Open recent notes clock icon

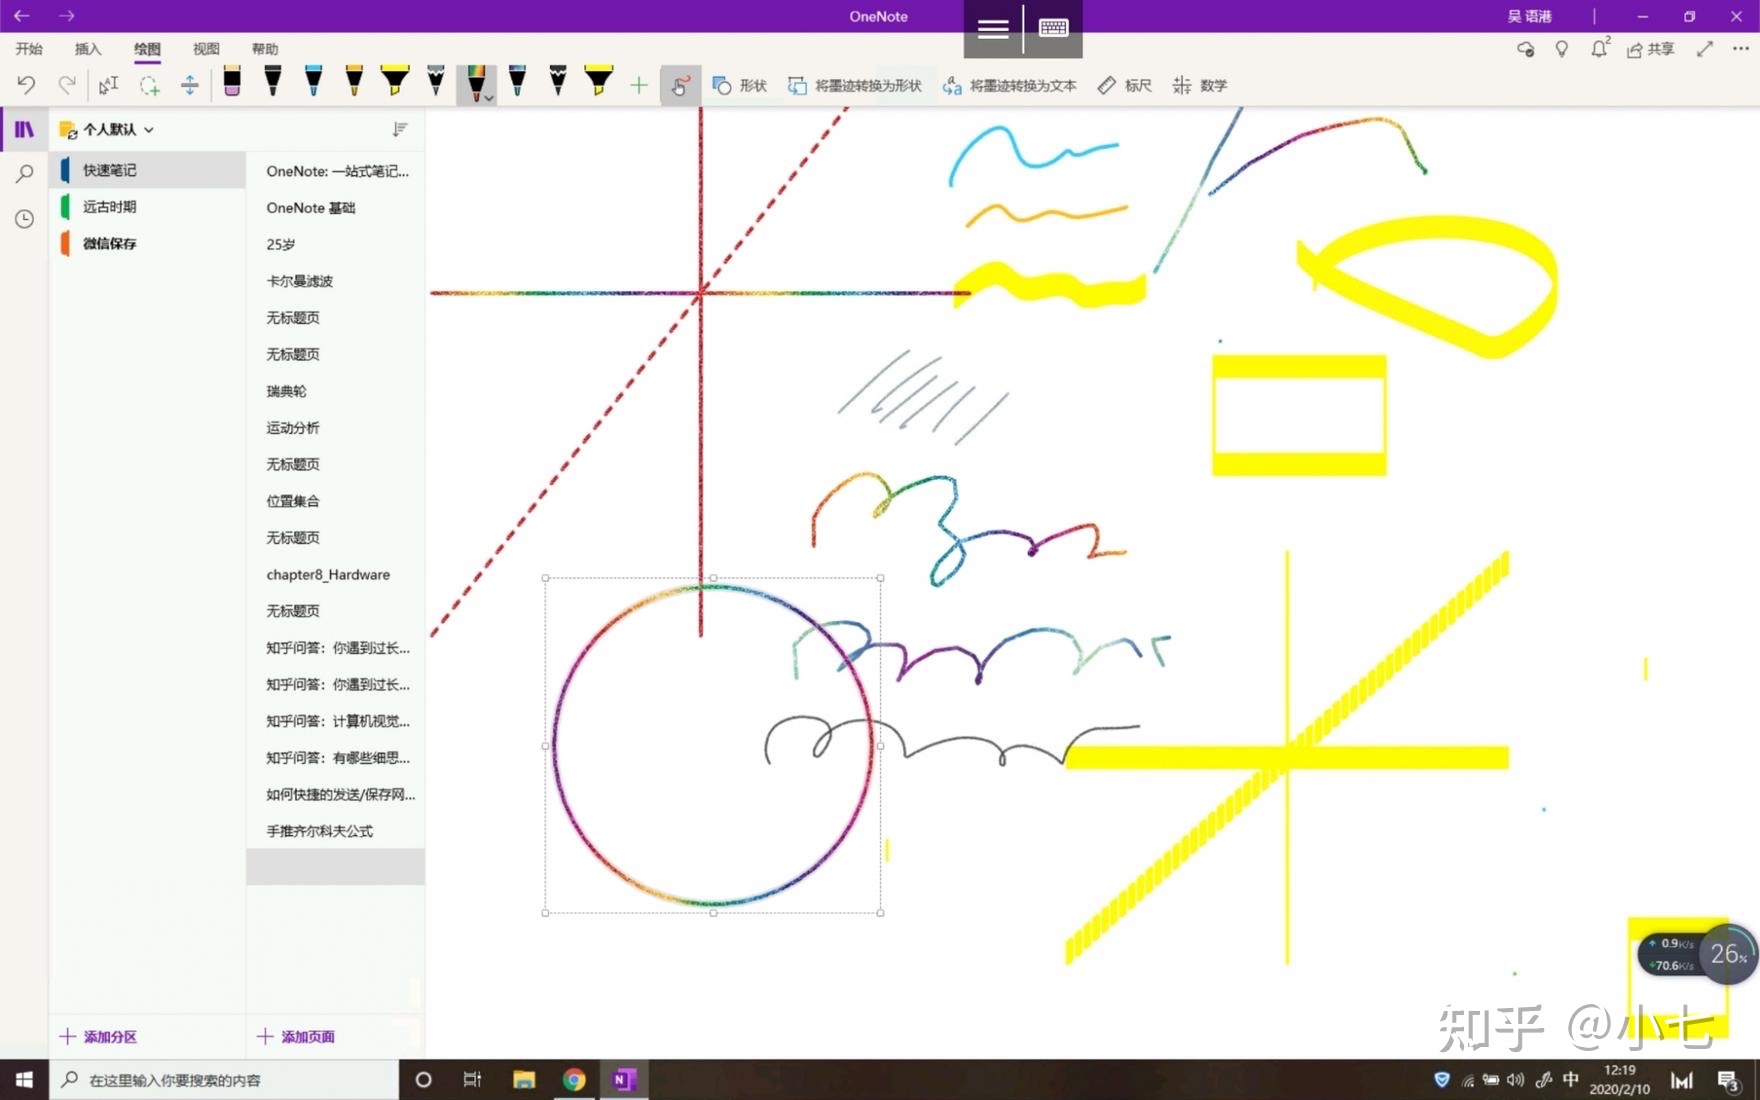25,219
